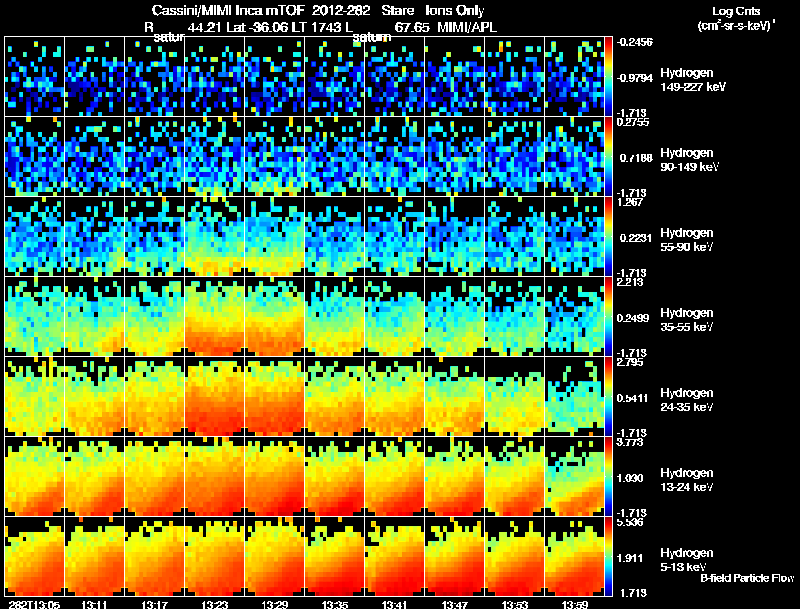Select the Hydrogen 35-55 keV panel at 13:23
Image resolution: width=800 pixels, height=609 pixels.
pyautogui.click(x=214, y=316)
